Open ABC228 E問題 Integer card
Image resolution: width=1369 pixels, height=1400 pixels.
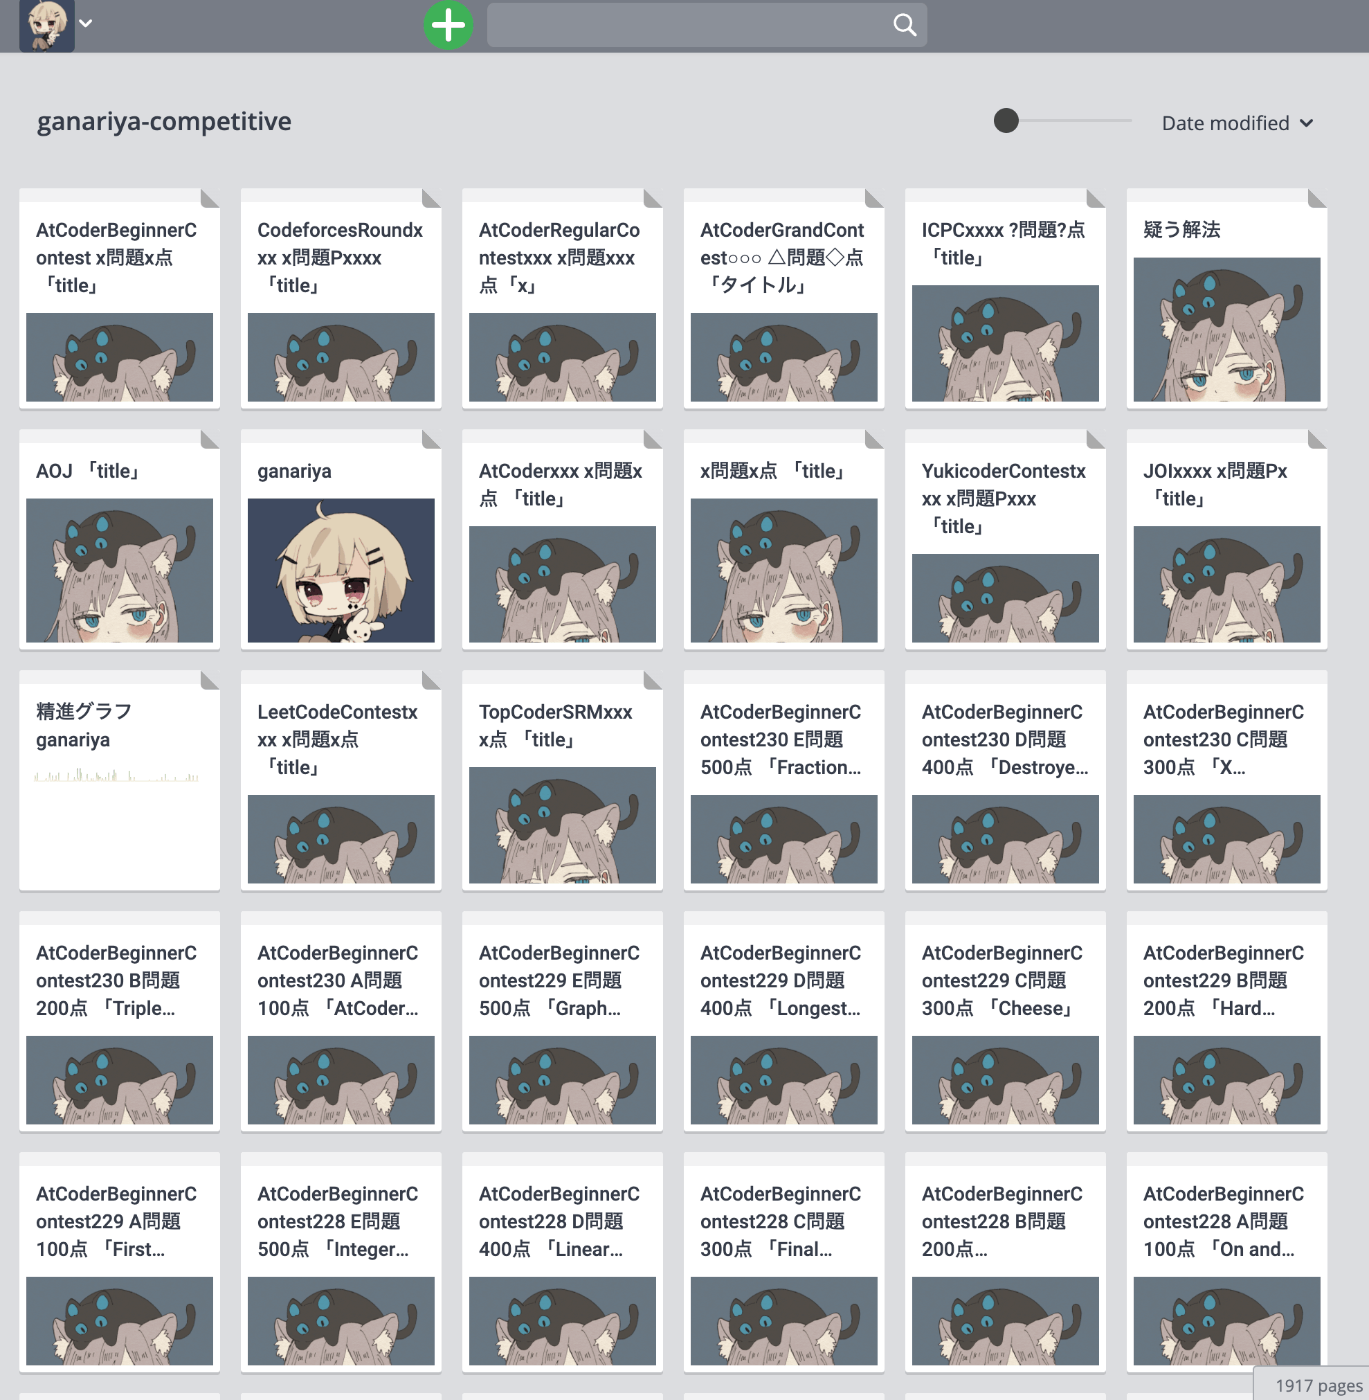click(x=341, y=1263)
